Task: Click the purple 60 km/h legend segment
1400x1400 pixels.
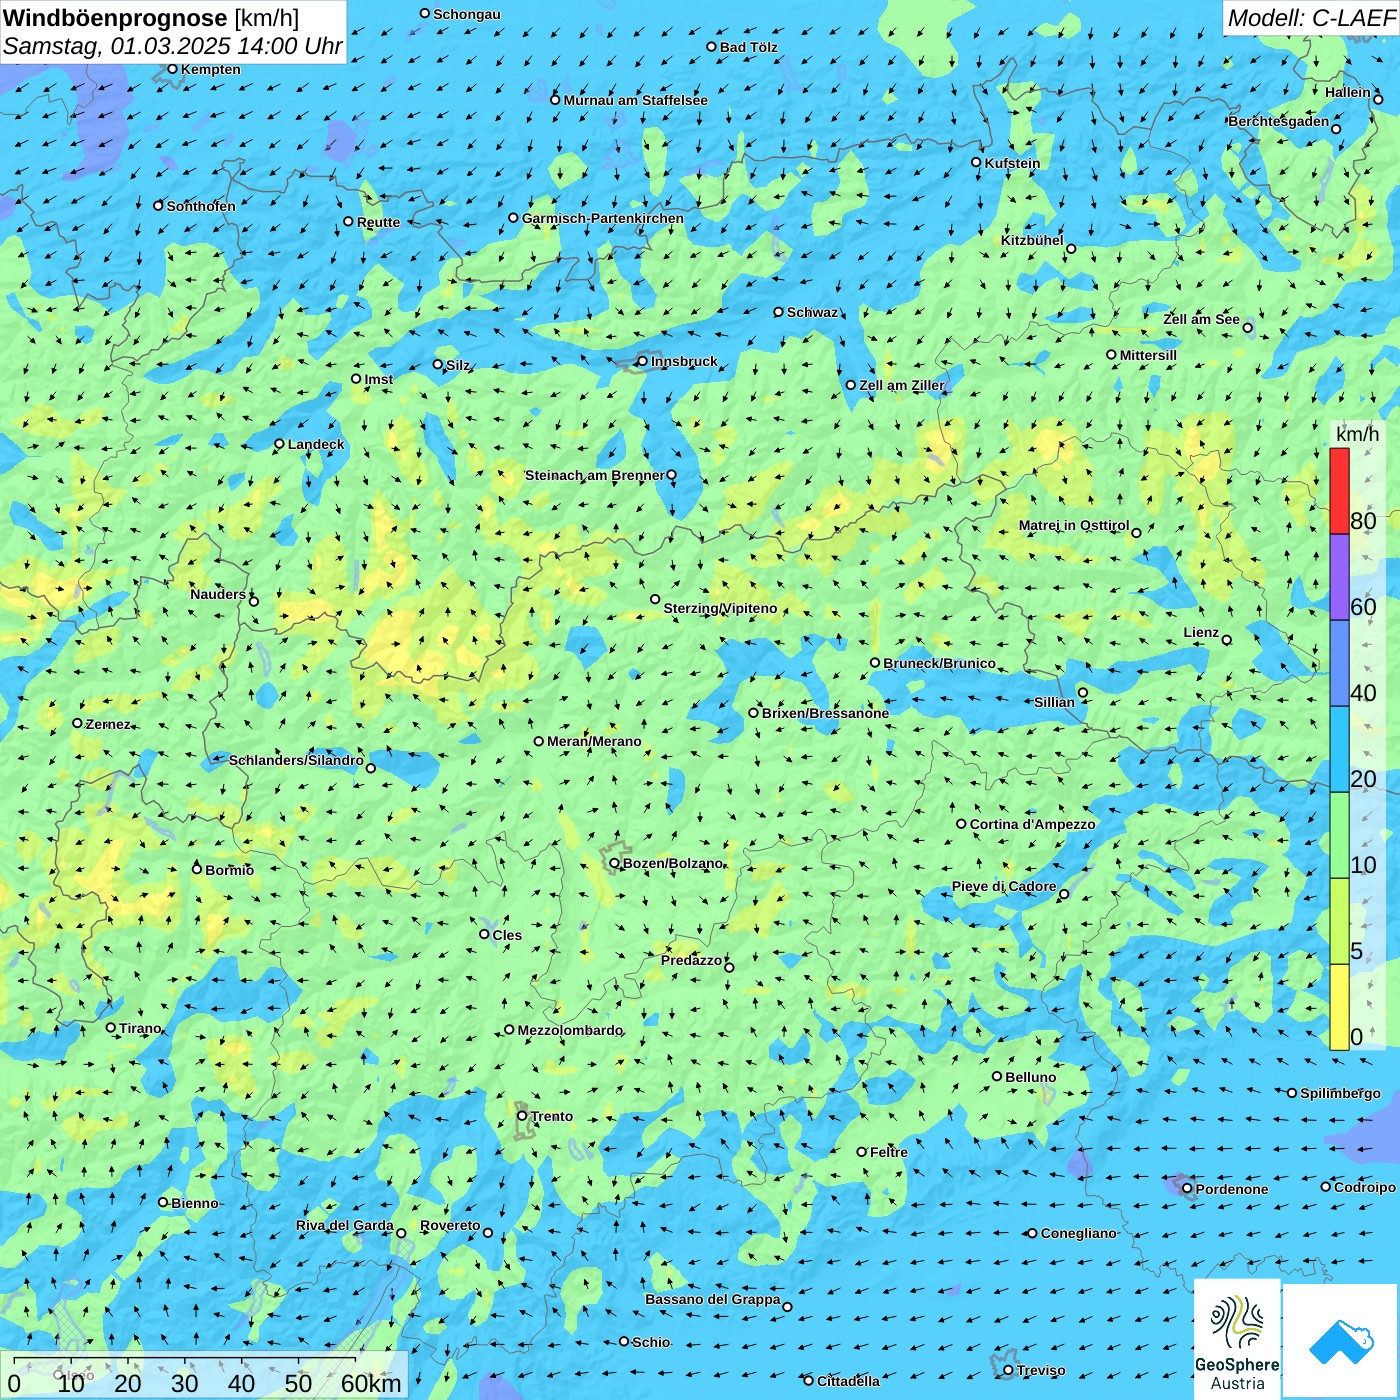Action: pyautogui.click(x=1339, y=577)
